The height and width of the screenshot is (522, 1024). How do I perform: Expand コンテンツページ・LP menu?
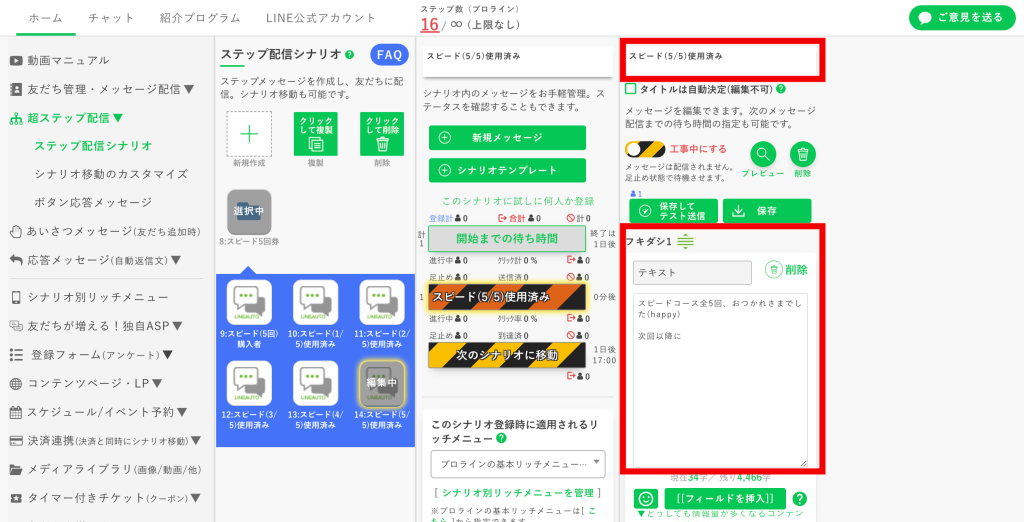click(x=86, y=383)
